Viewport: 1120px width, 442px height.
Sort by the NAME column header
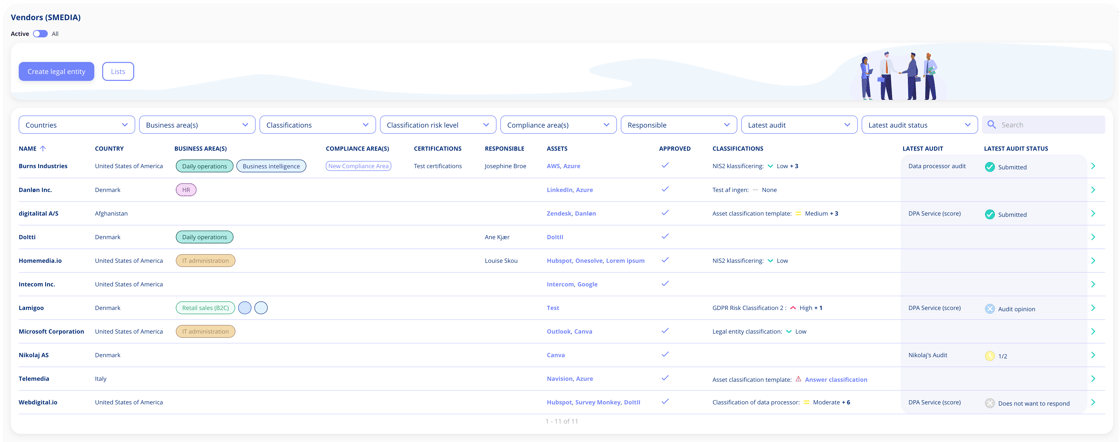pos(27,149)
